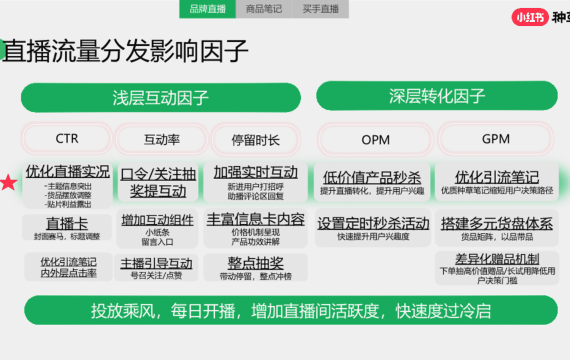Screen dimensions: 570x360
Task: Select the 深层转化因子 green header
Action: click(x=437, y=96)
